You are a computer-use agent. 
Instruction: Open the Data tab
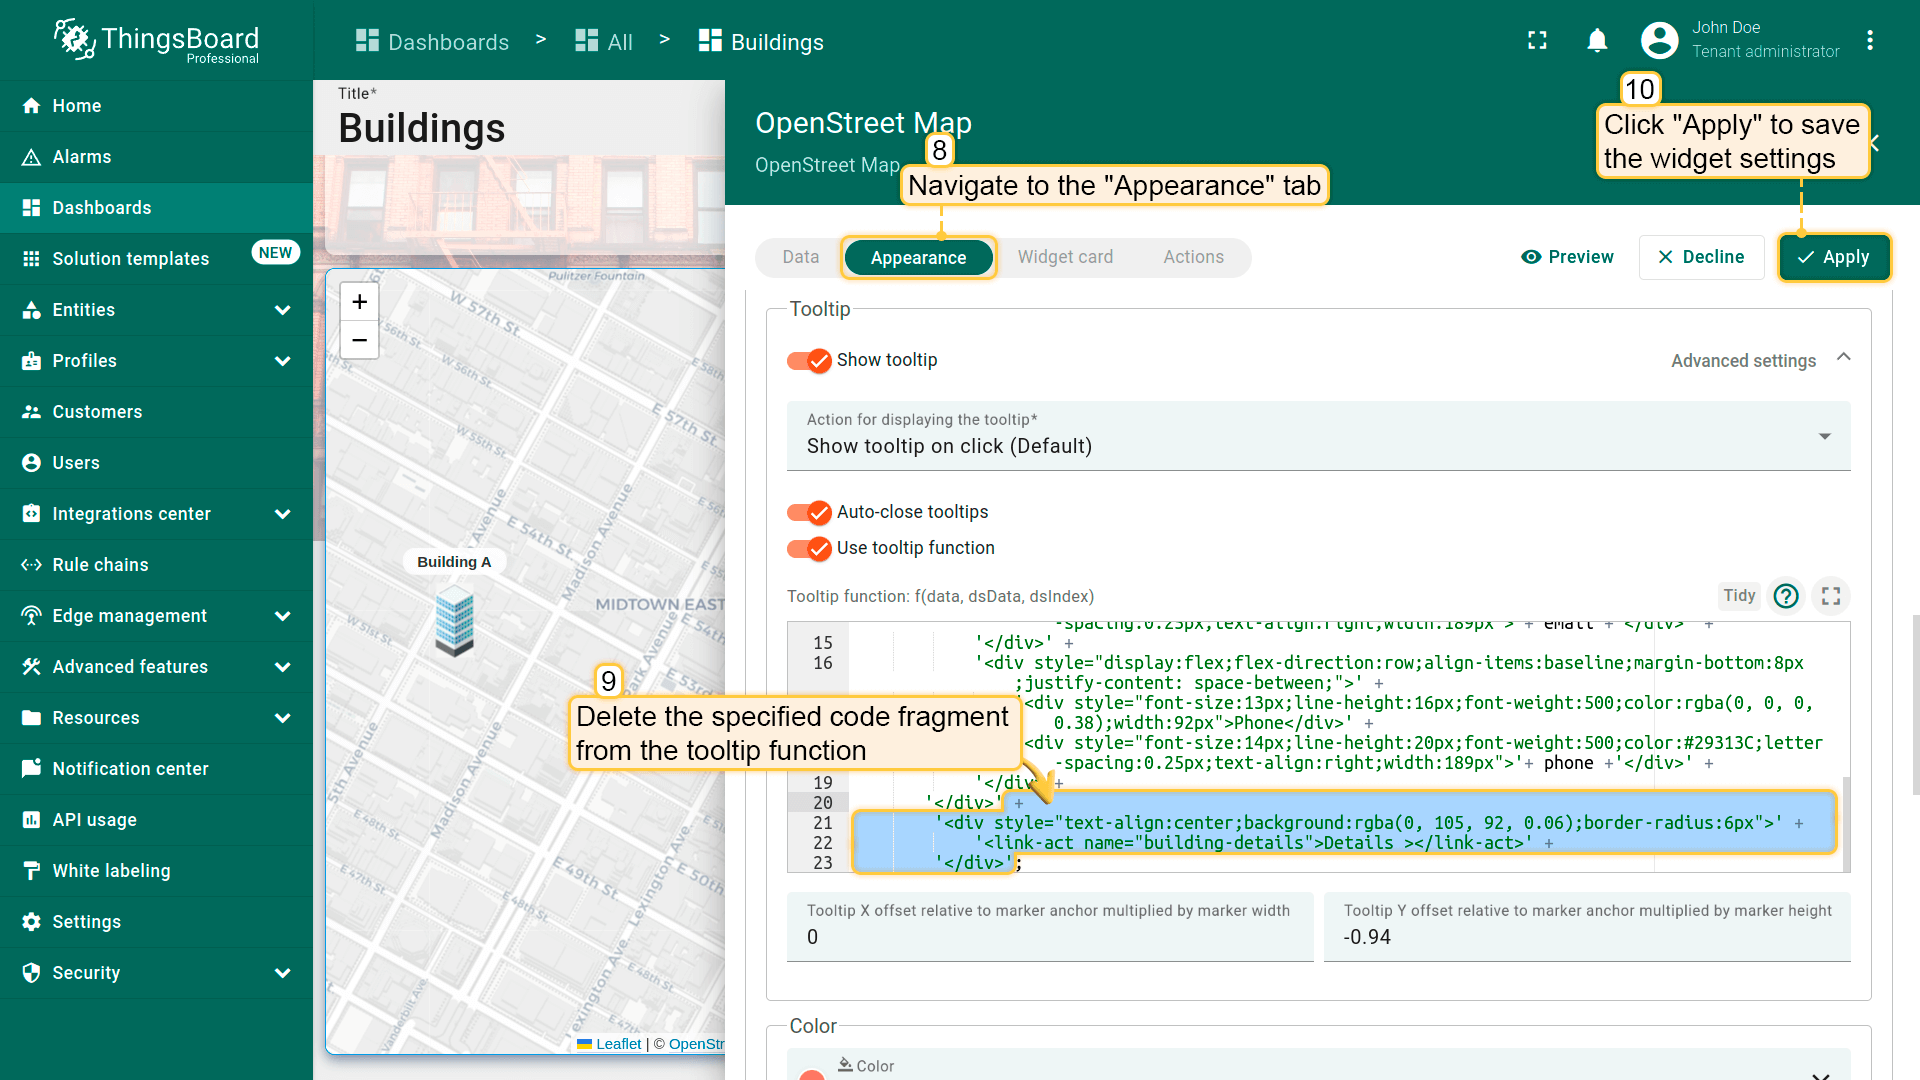[x=800, y=257]
